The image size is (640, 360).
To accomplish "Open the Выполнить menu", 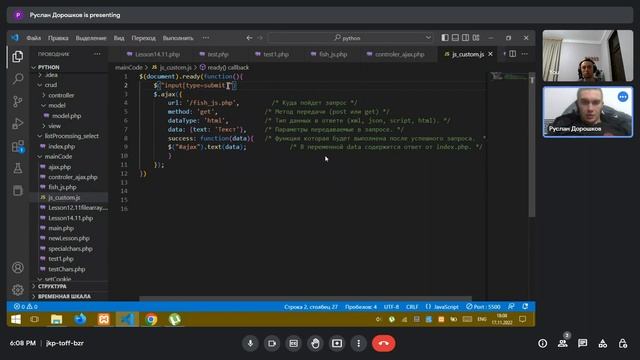I will point(178,38).
